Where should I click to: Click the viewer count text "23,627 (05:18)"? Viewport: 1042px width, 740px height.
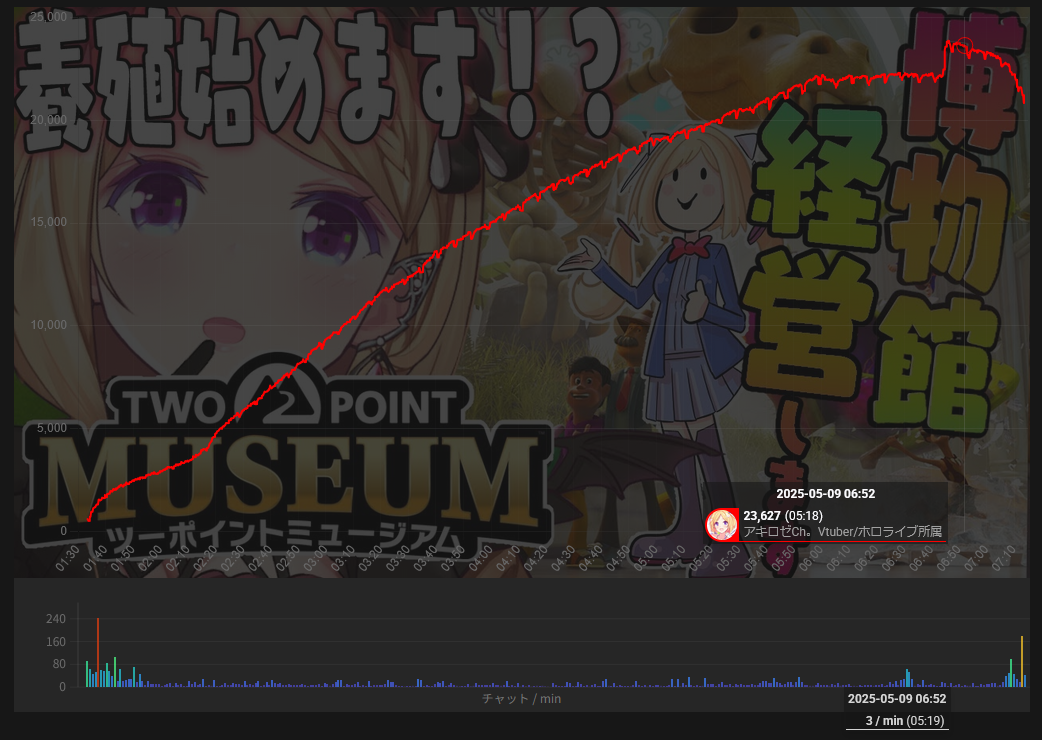coord(783,515)
